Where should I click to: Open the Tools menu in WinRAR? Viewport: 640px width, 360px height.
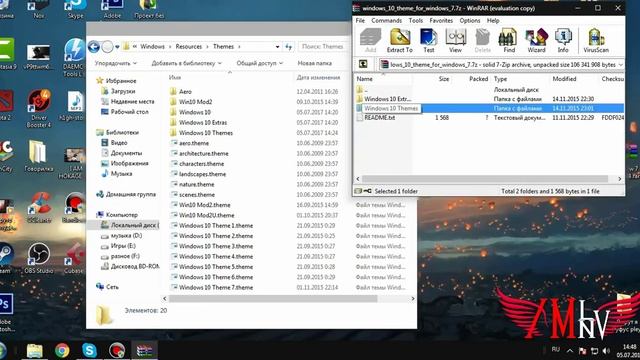pyautogui.click(x=416, y=20)
